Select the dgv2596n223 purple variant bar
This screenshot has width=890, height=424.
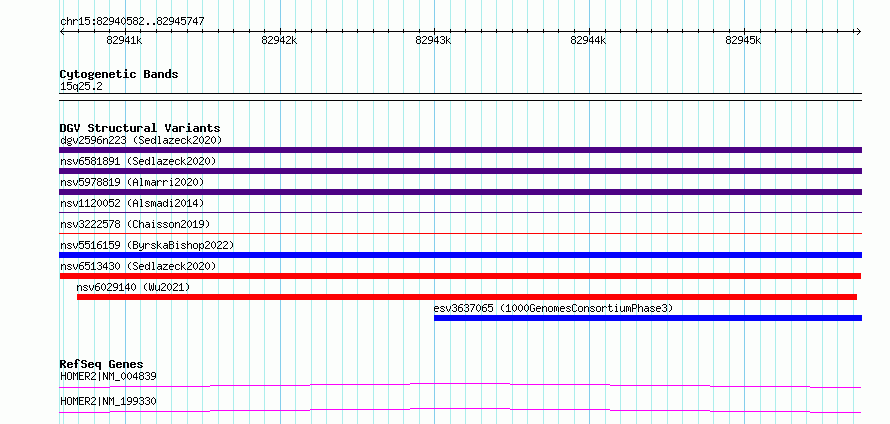[460, 150]
